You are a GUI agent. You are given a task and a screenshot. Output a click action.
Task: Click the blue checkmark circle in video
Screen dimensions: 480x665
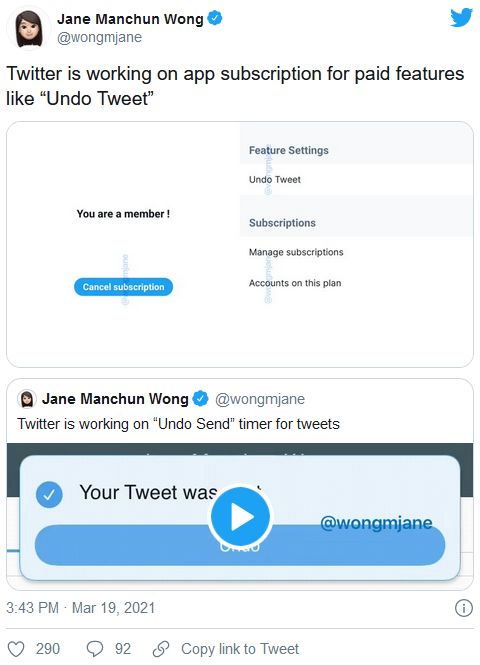click(x=49, y=494)
